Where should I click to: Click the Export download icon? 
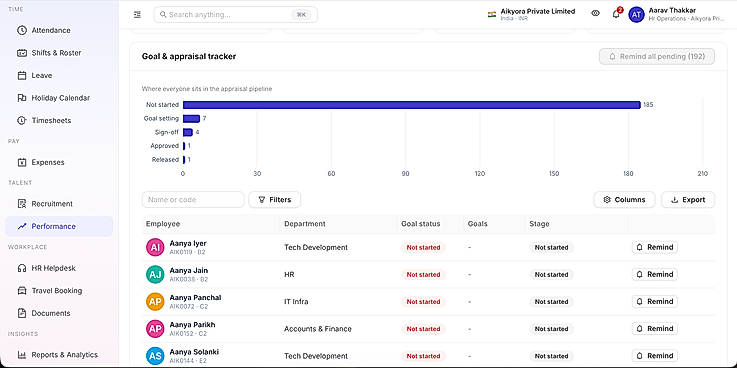(x=674, y=200)
